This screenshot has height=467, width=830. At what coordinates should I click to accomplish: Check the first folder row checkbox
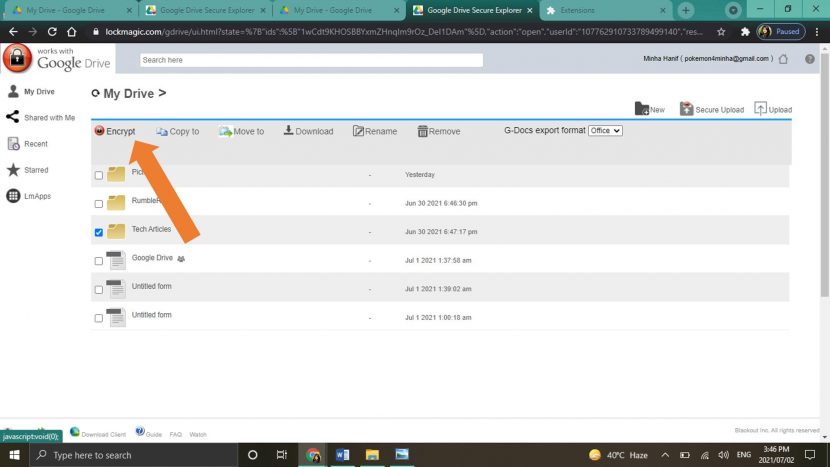pyautogui.click(x=98, y=175)
